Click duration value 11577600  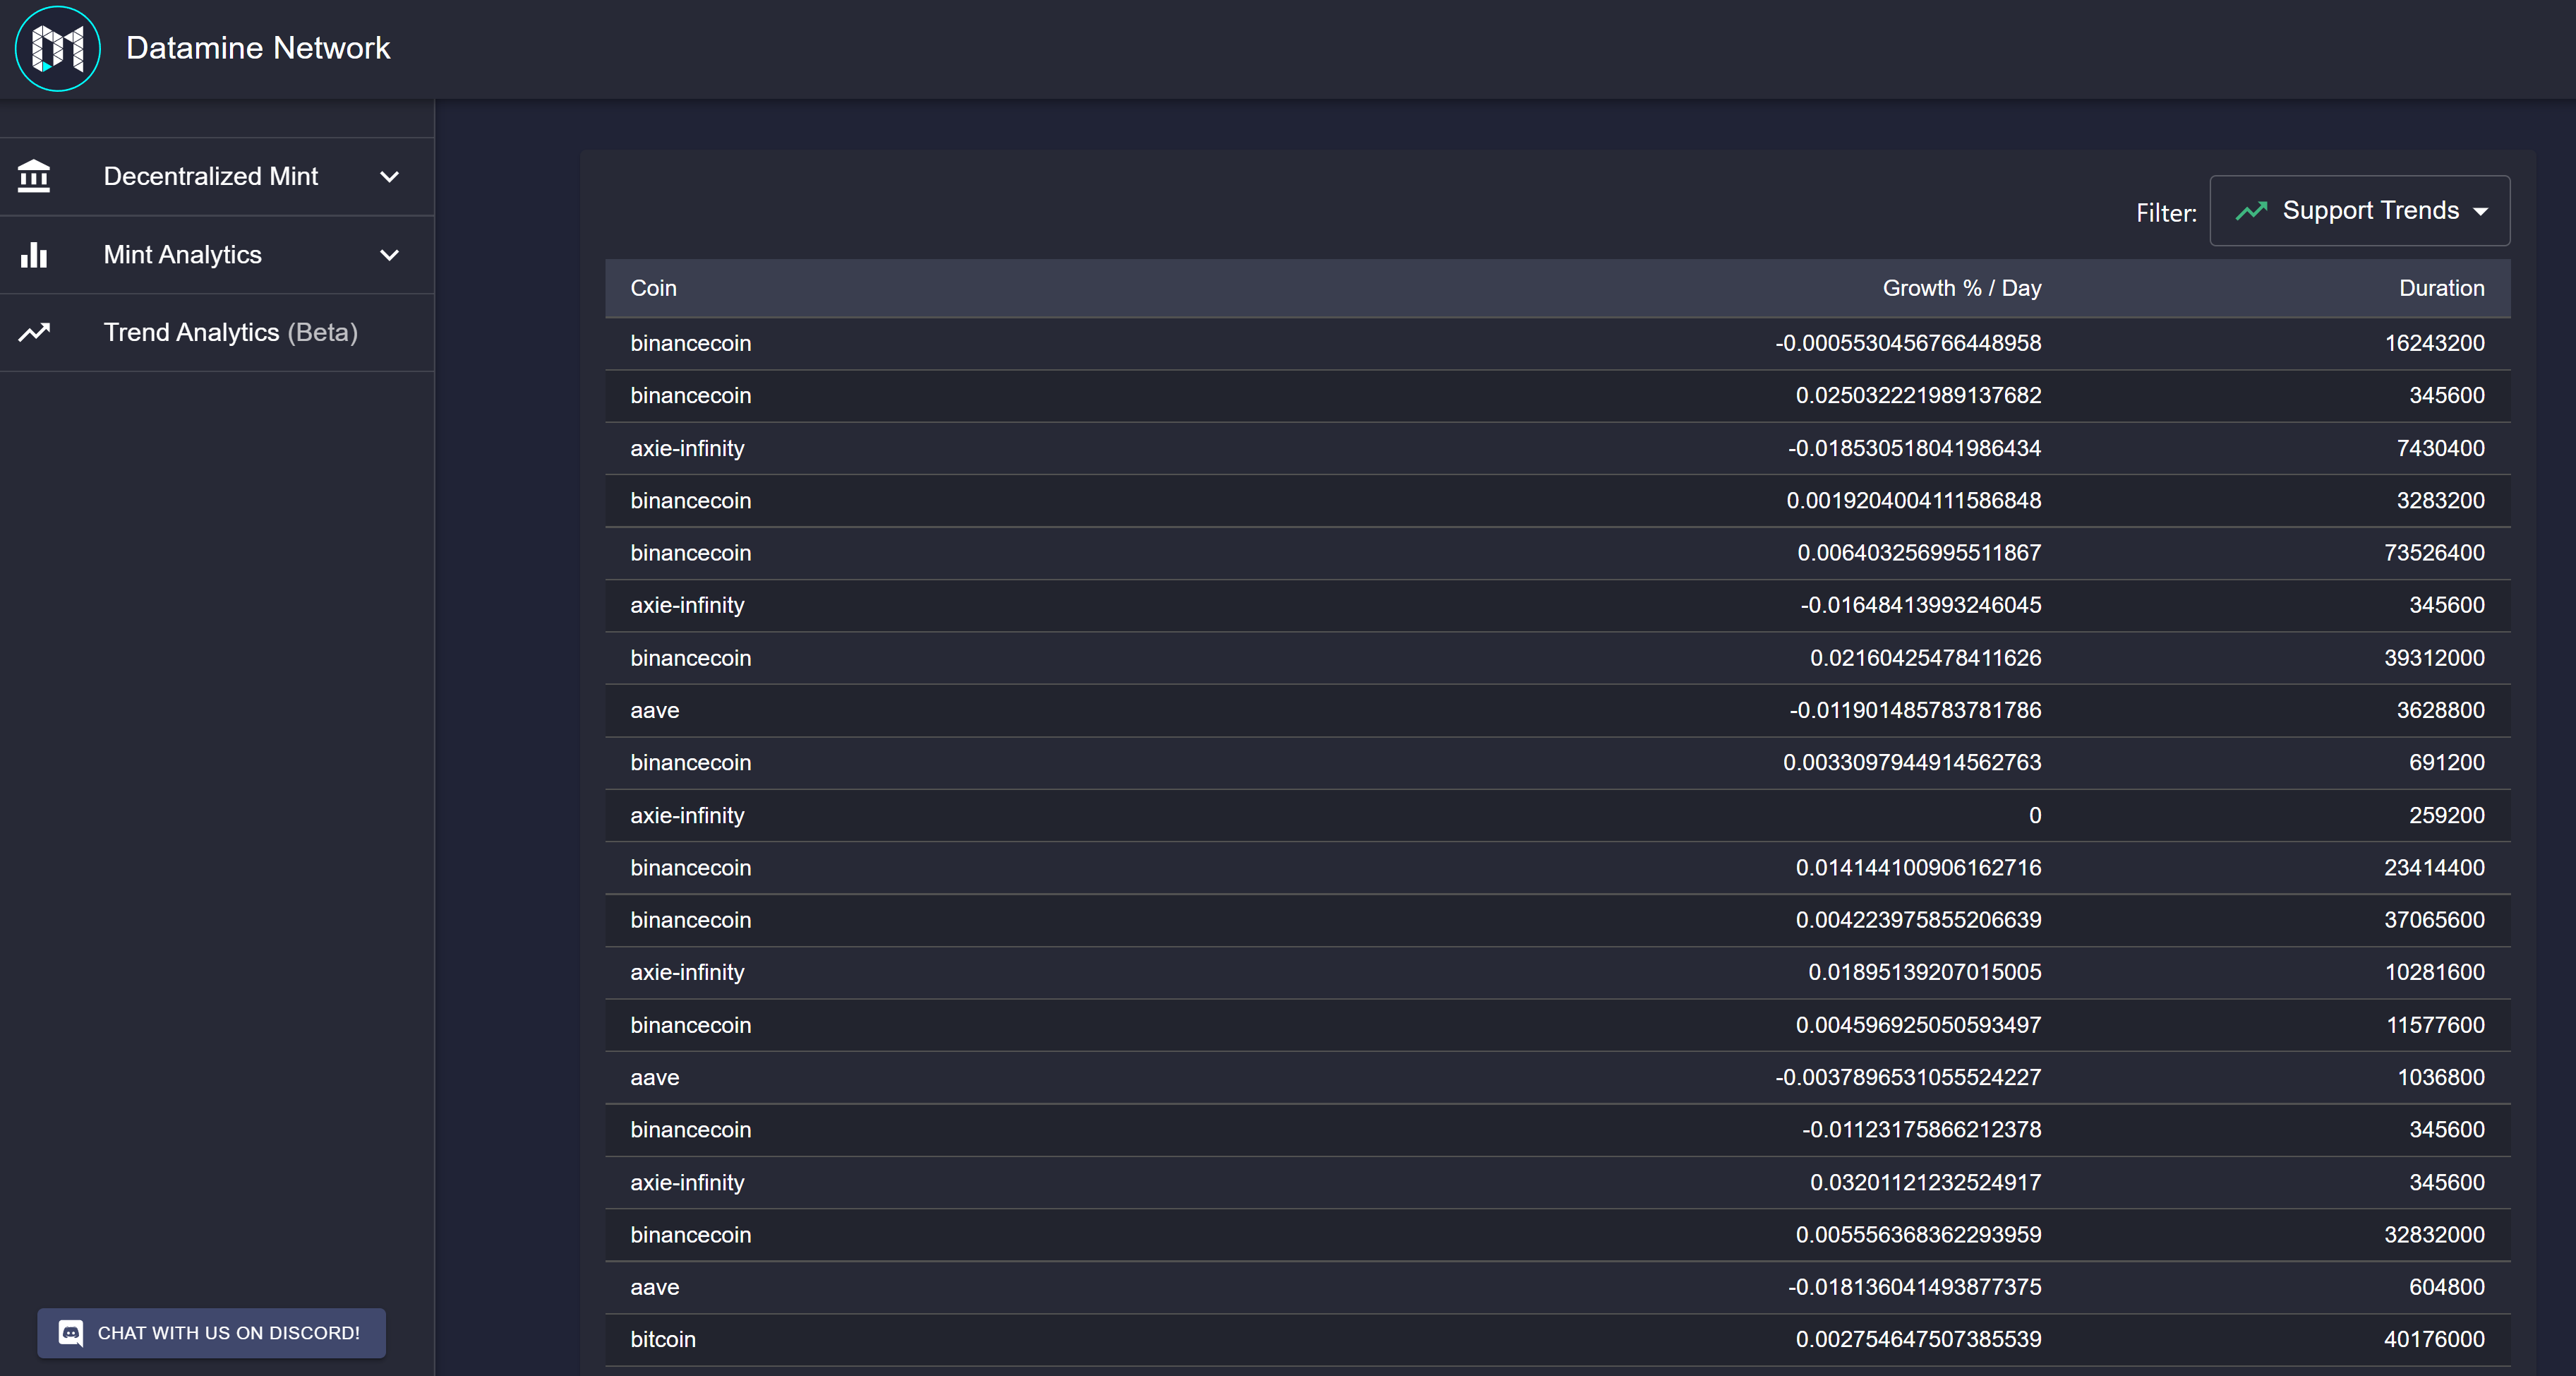[x=2436, y=1025]
